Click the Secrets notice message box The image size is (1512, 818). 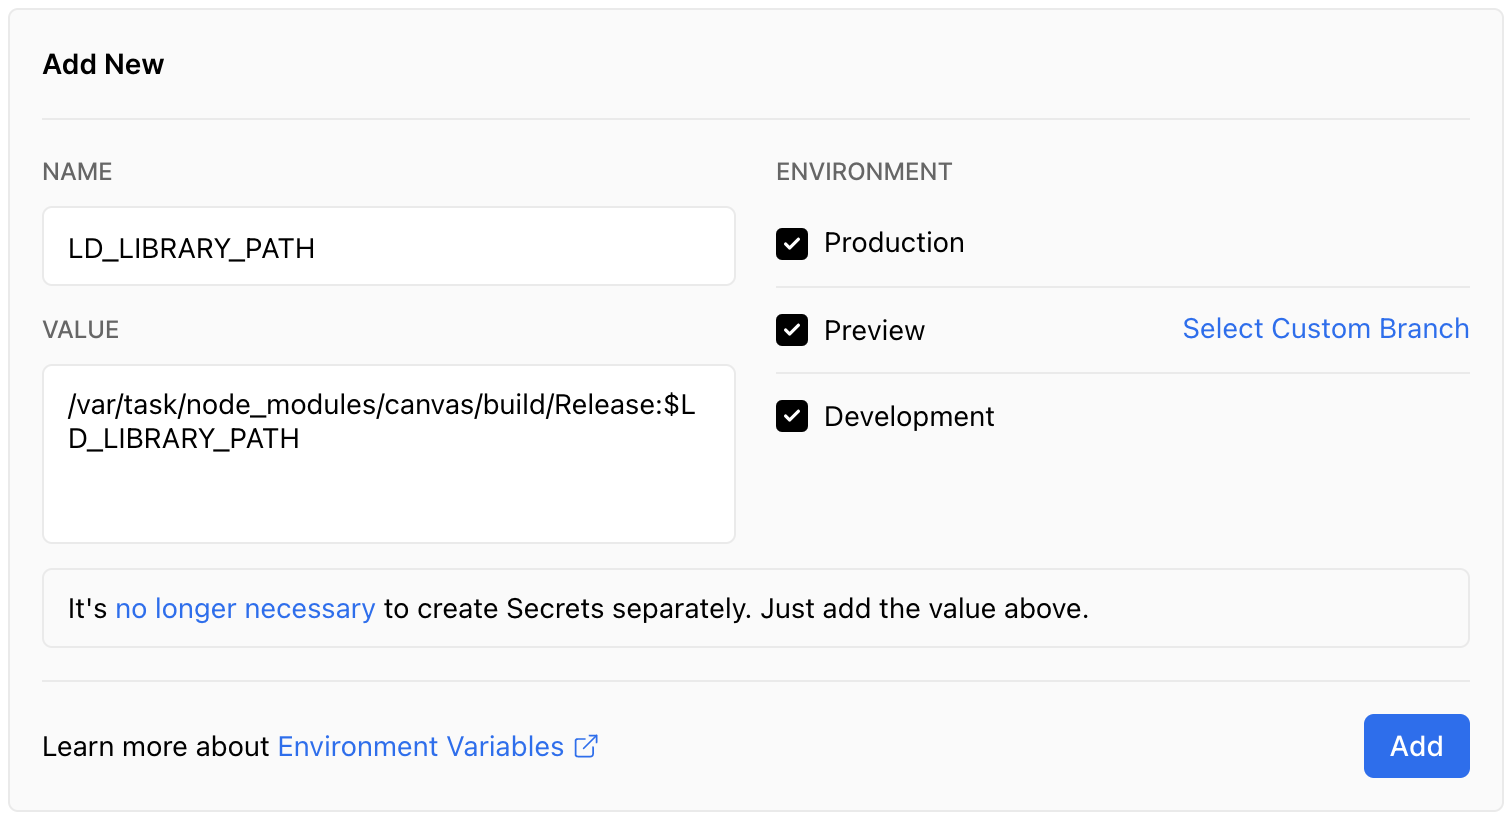point(756,608)
